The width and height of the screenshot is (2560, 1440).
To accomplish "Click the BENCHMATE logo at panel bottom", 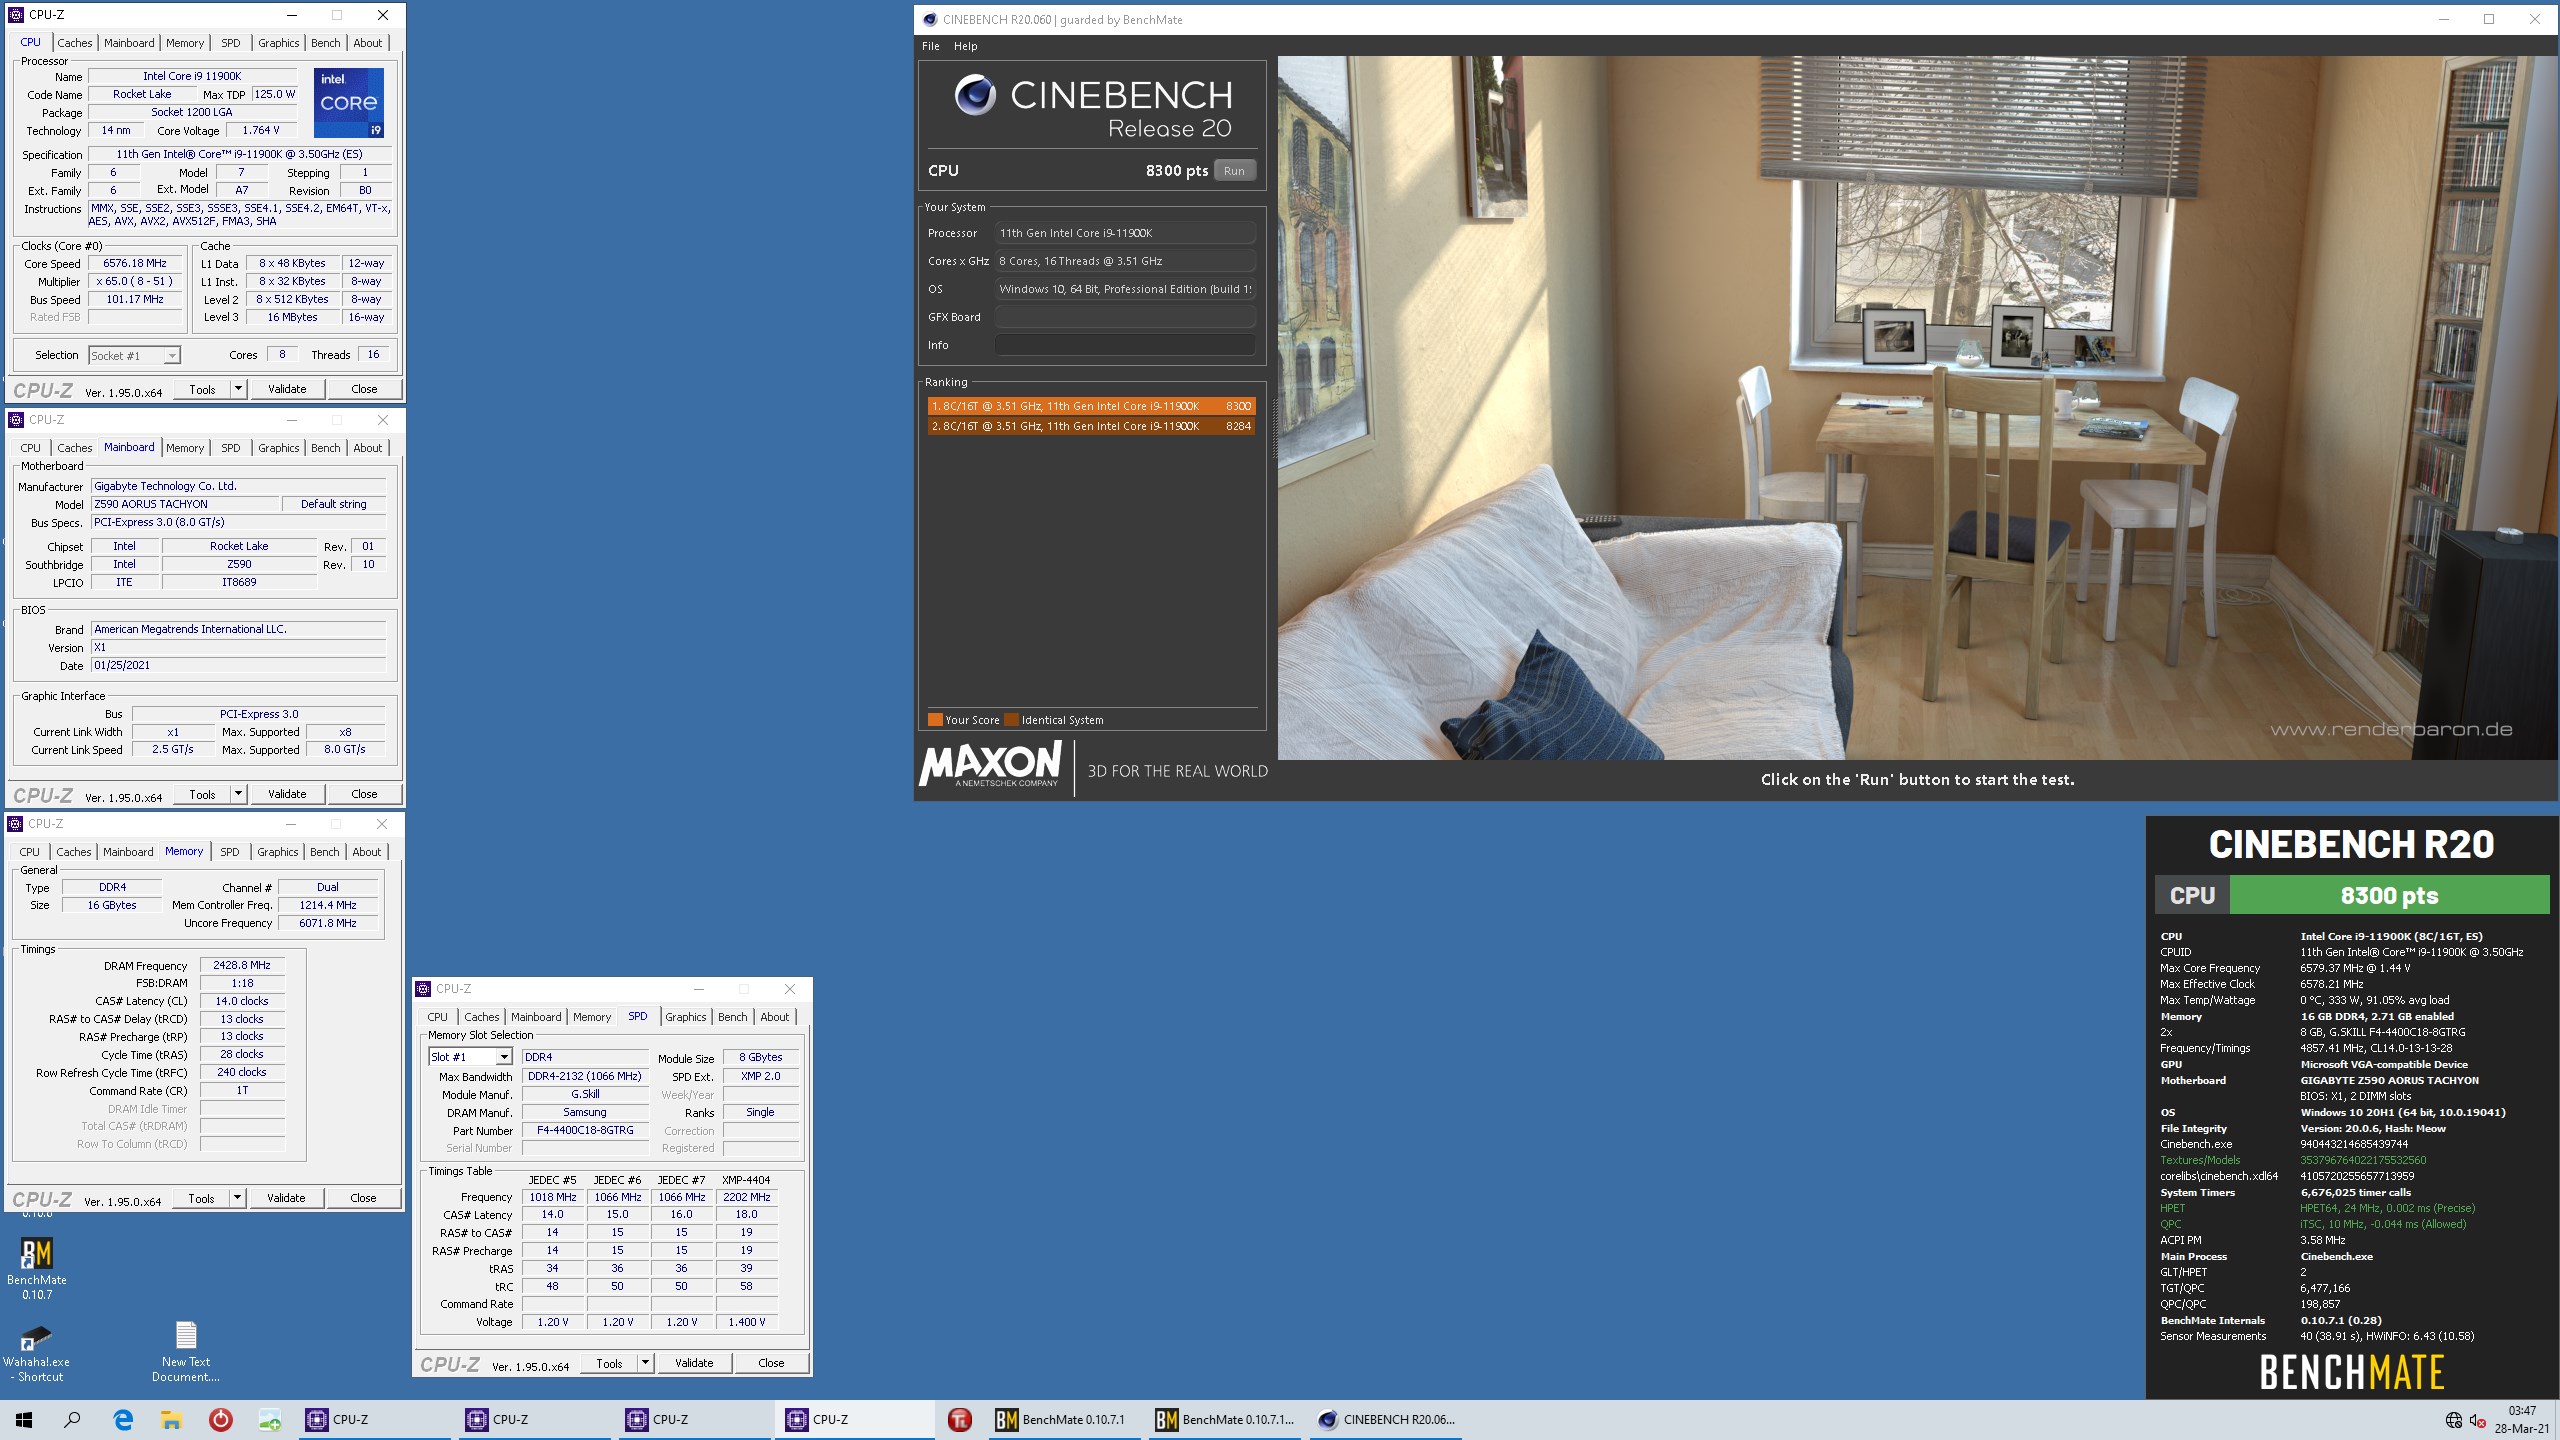I will pyautogui.click(x=2351, y=1372).
